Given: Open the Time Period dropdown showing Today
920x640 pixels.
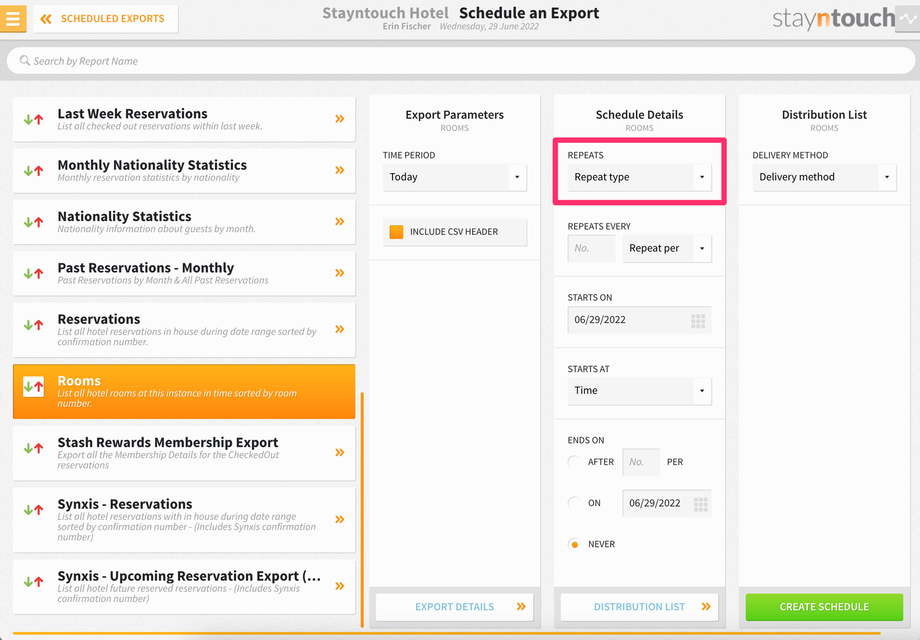Looking at the screenshot, I should [455, 177].
